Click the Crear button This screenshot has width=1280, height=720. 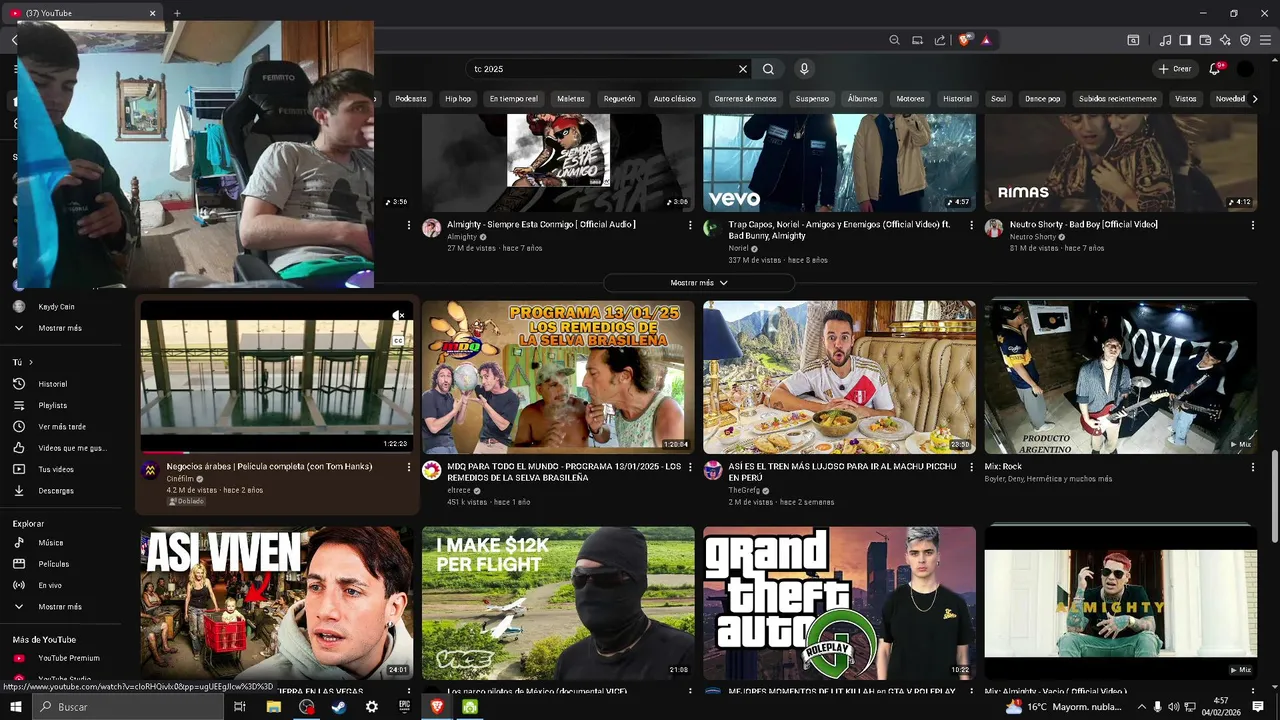click(x=1175, y=69)
